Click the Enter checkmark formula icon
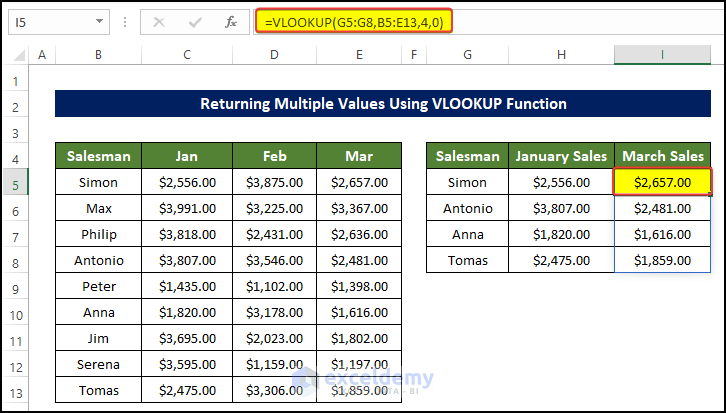The image size is (726, 413). 195,21
